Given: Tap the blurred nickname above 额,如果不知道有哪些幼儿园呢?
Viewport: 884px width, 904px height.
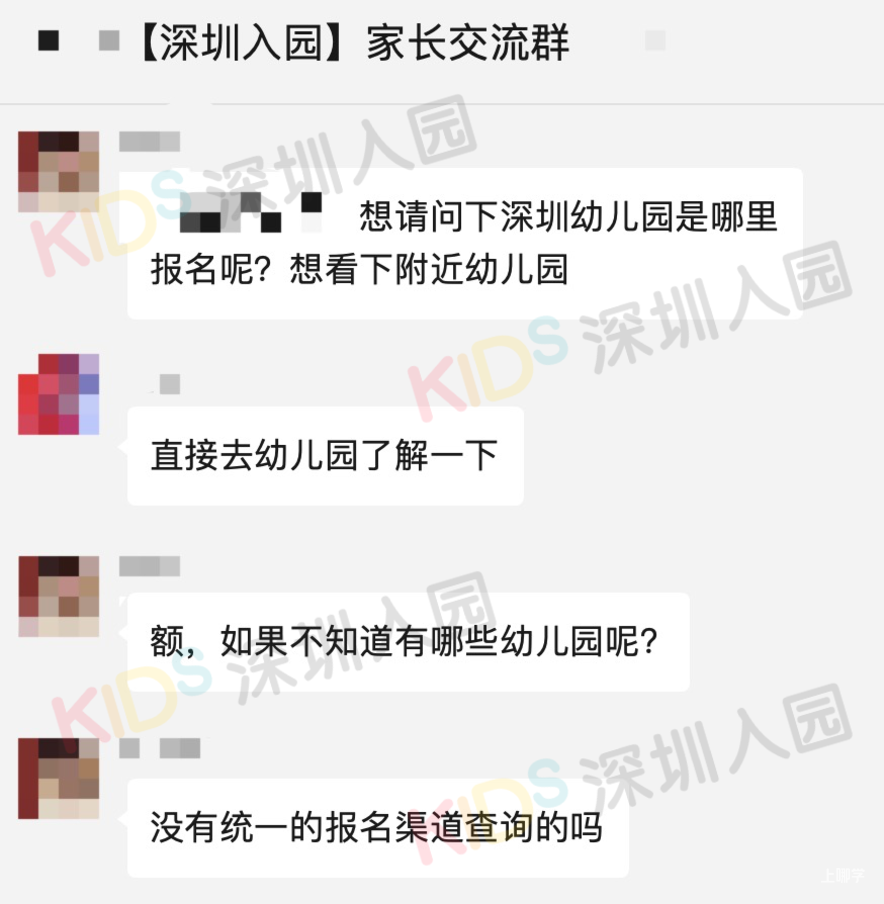Looking at the screenshot, I should point(149,566).
